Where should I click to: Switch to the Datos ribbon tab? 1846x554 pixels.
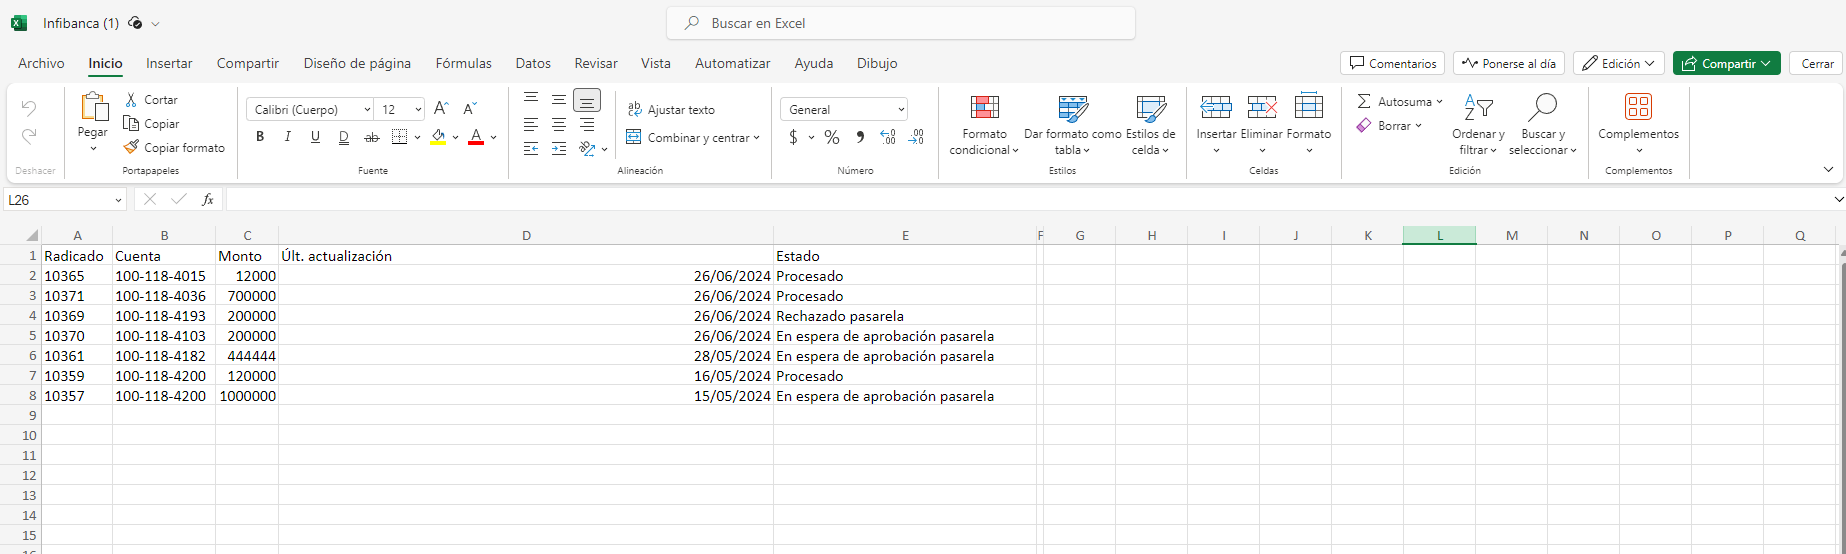[x=533, y=63]
